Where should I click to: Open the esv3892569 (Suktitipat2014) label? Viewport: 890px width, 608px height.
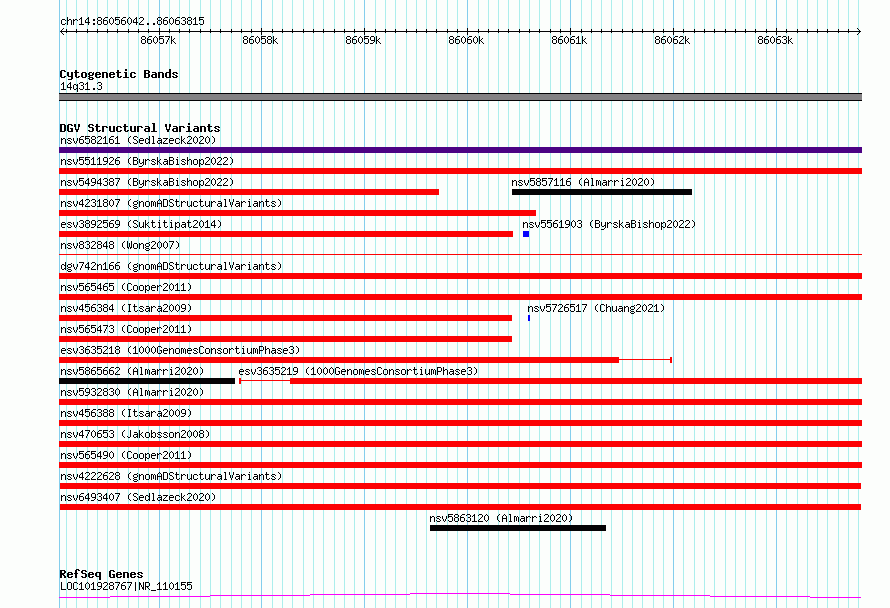pyautogui.click(x=141, y=224)
